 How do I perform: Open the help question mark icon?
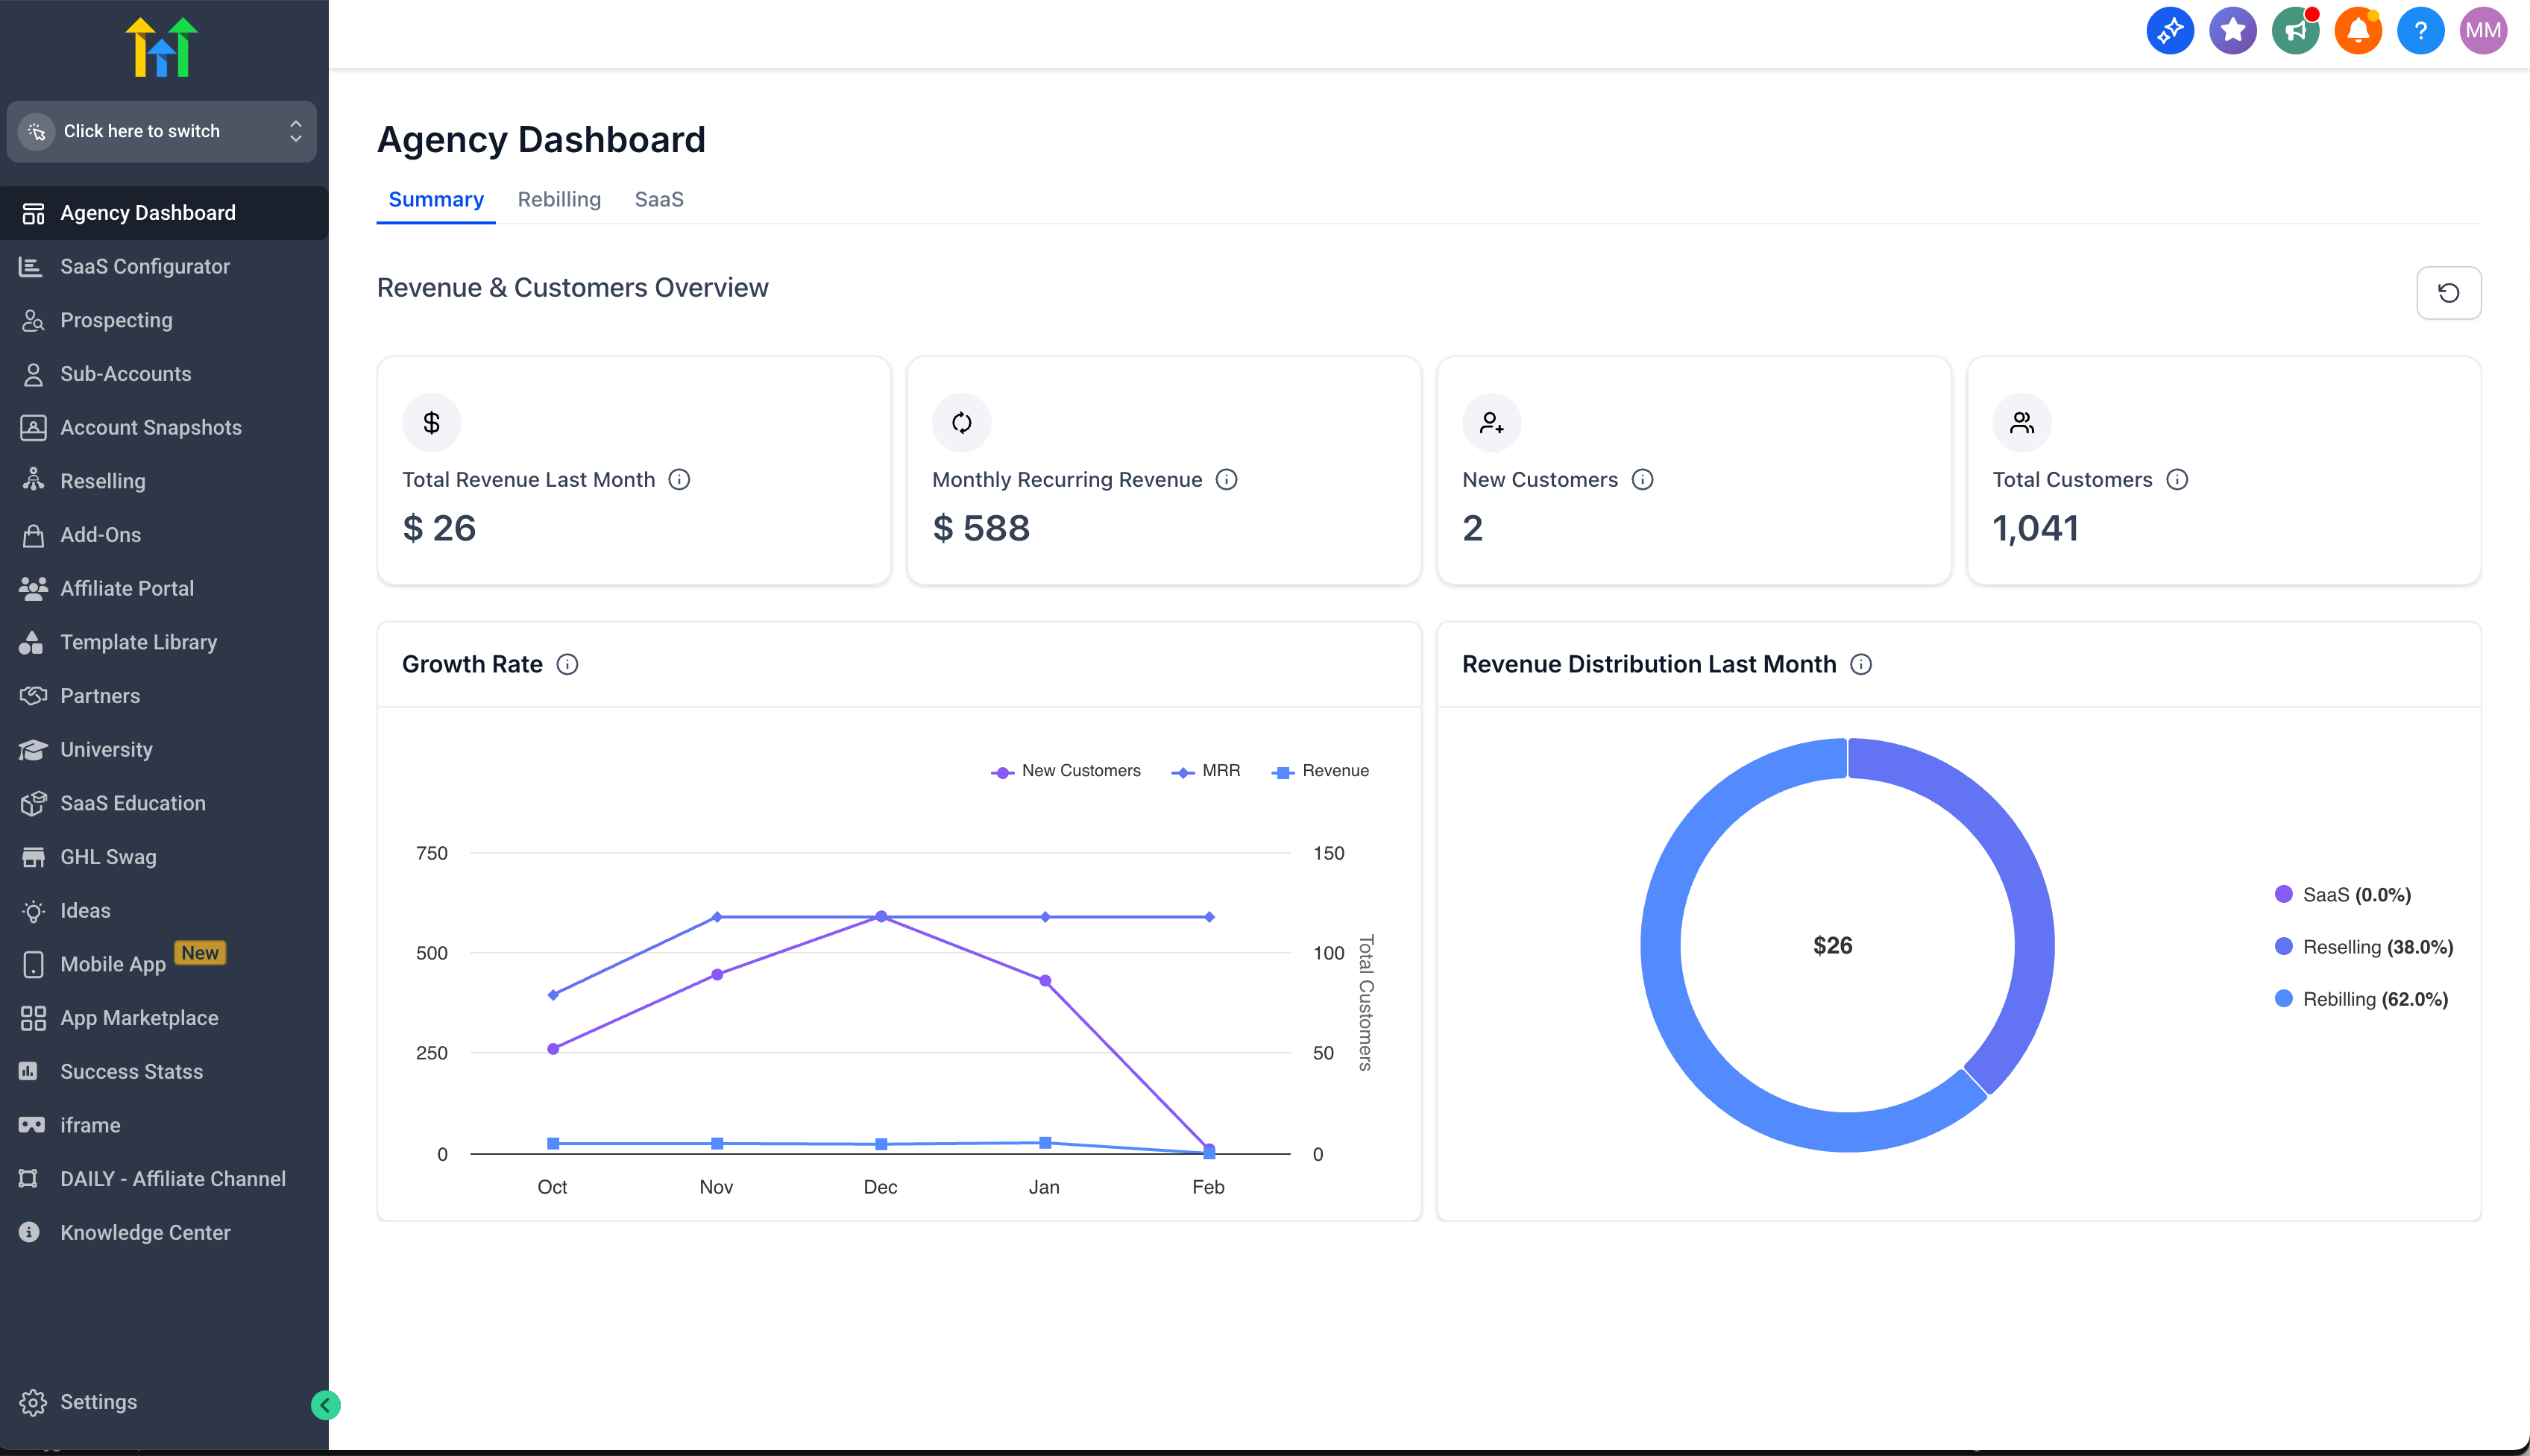pyautogui.click(x=2420, y=31)
